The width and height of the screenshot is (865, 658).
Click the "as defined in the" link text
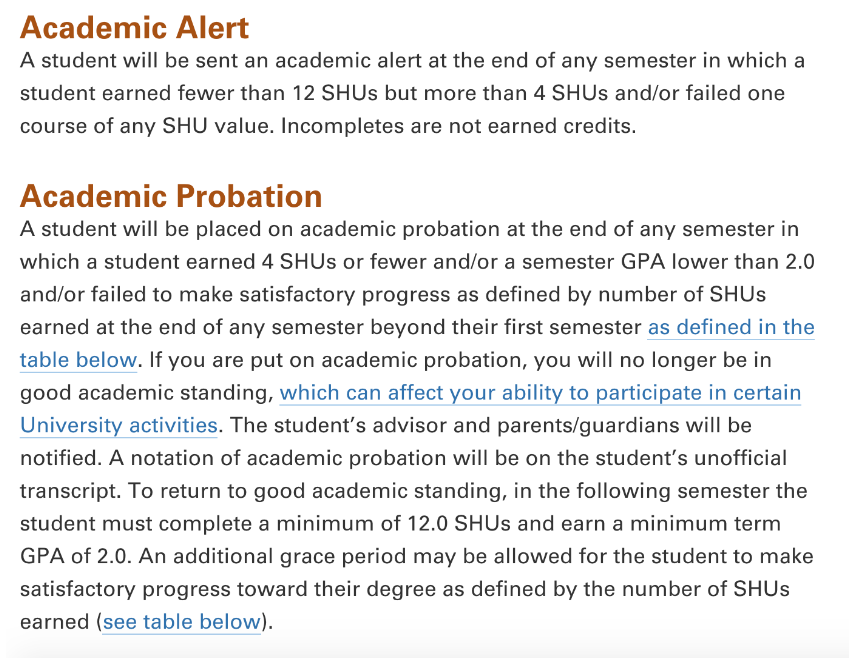click(731, 327)
